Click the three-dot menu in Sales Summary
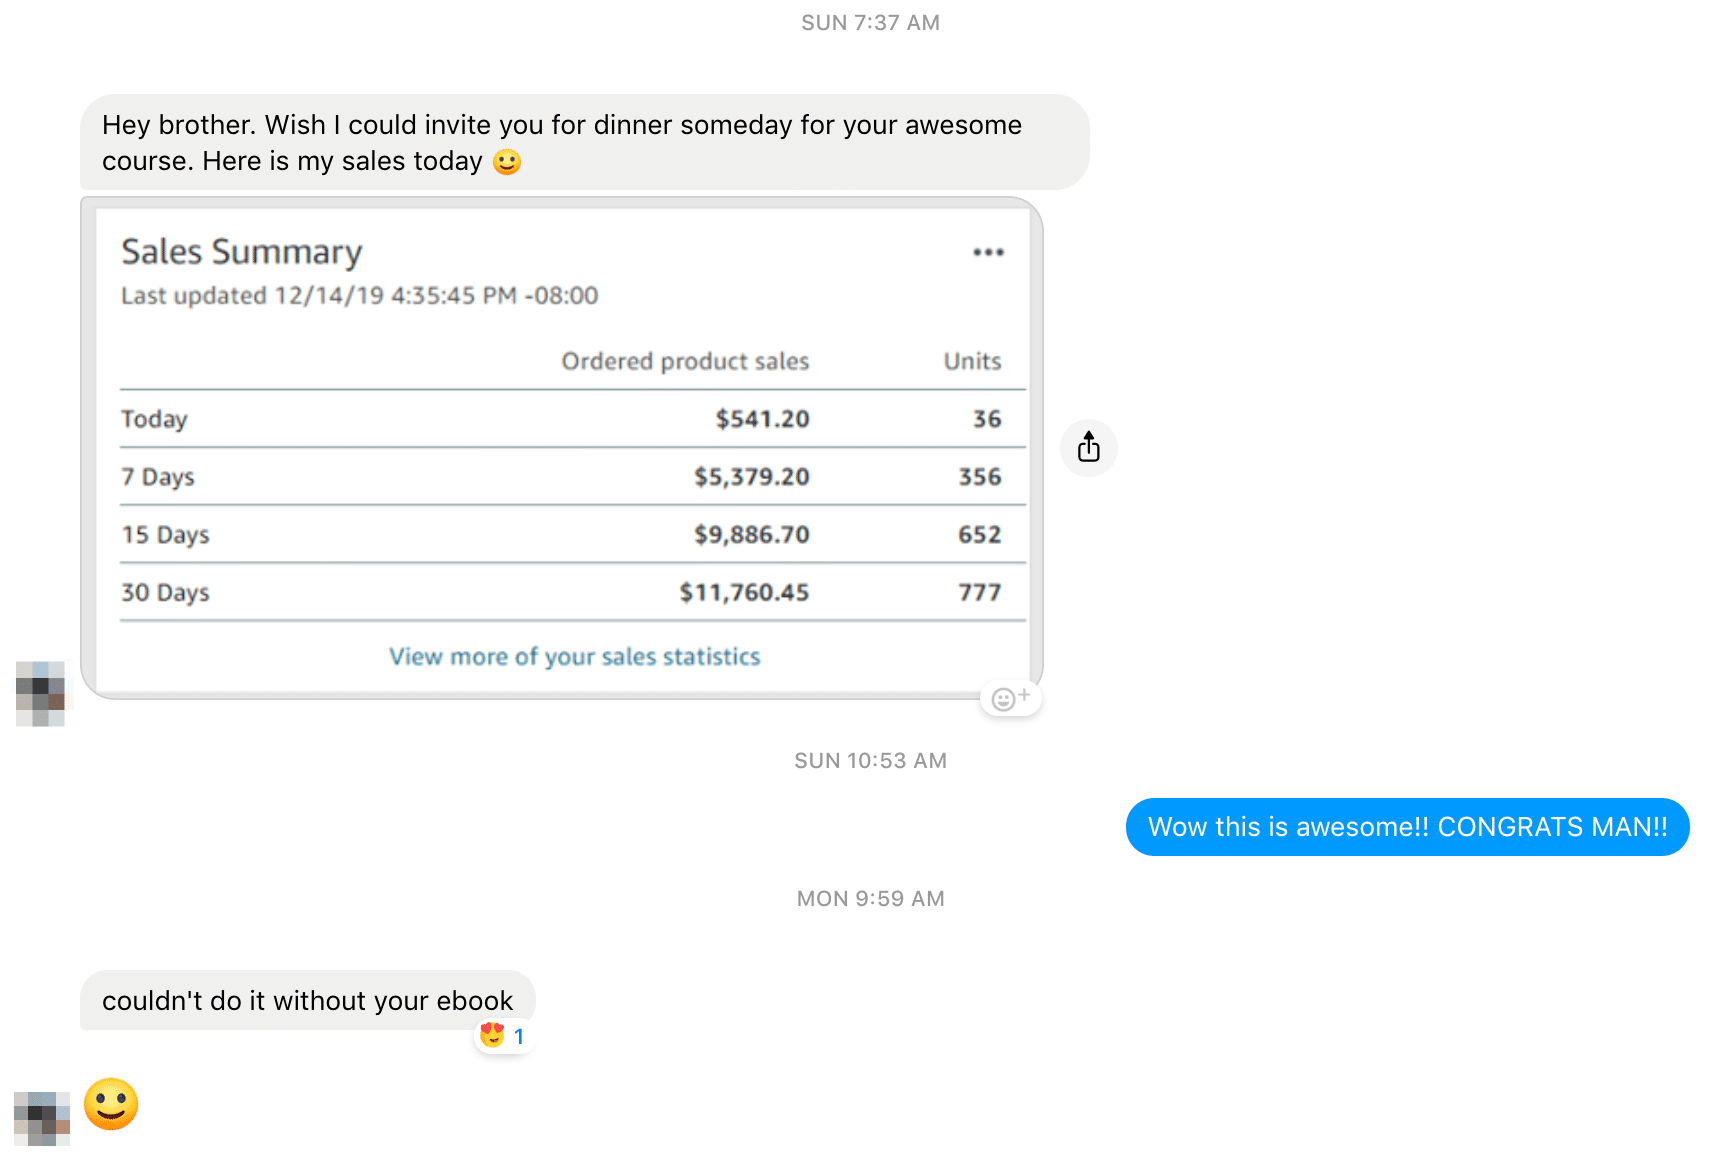The width and height of the screenshot is (1710, 1162). pyautogui.click(x=988, y=252)
